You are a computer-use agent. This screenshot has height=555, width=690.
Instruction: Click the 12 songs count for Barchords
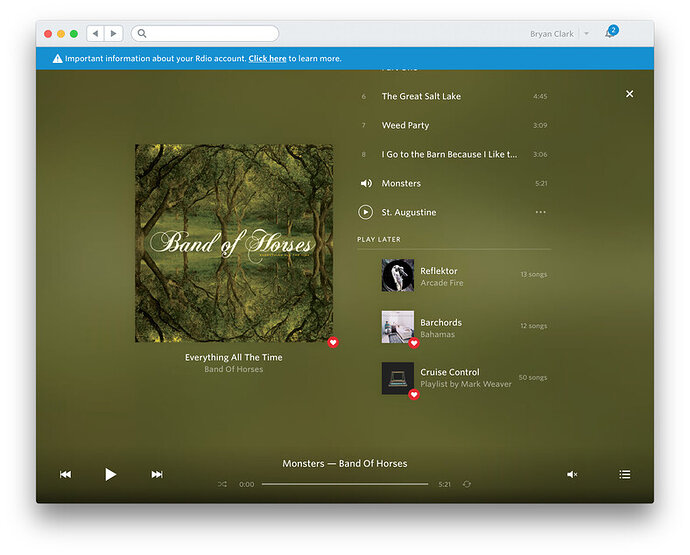pos(534,326)
